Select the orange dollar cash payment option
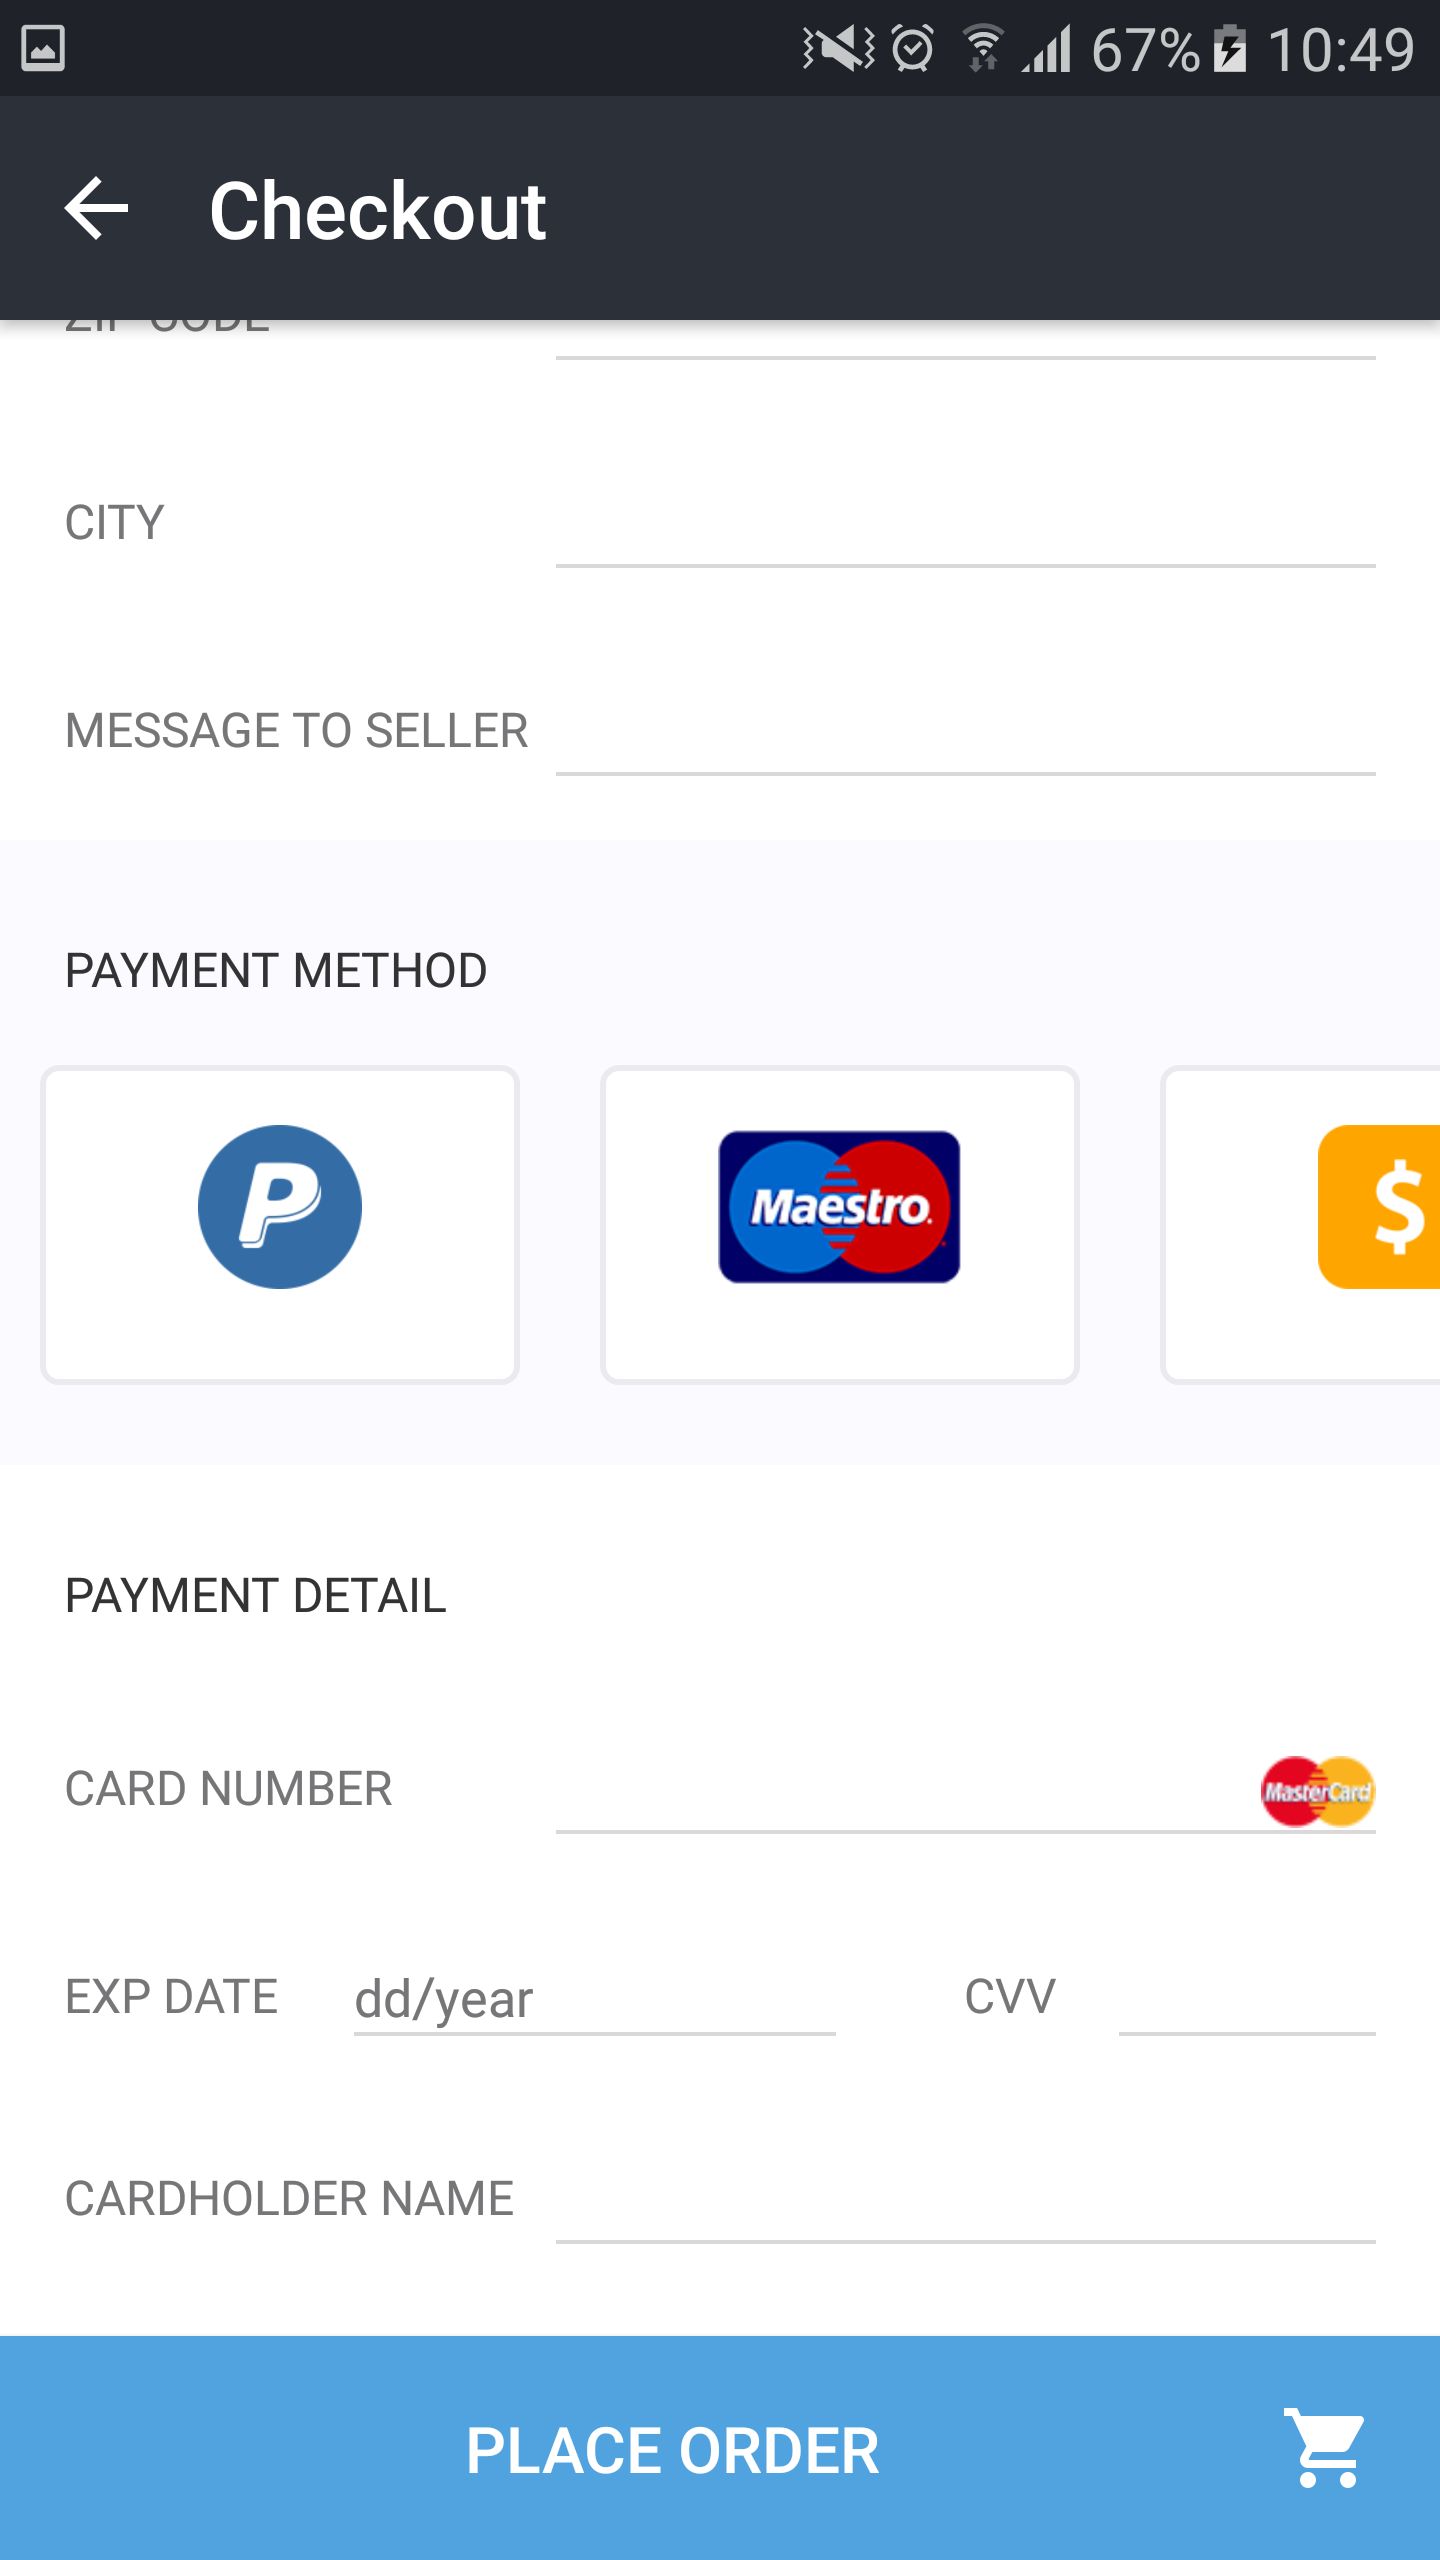The image size is (1440, 2560). click(1380, 1207)
